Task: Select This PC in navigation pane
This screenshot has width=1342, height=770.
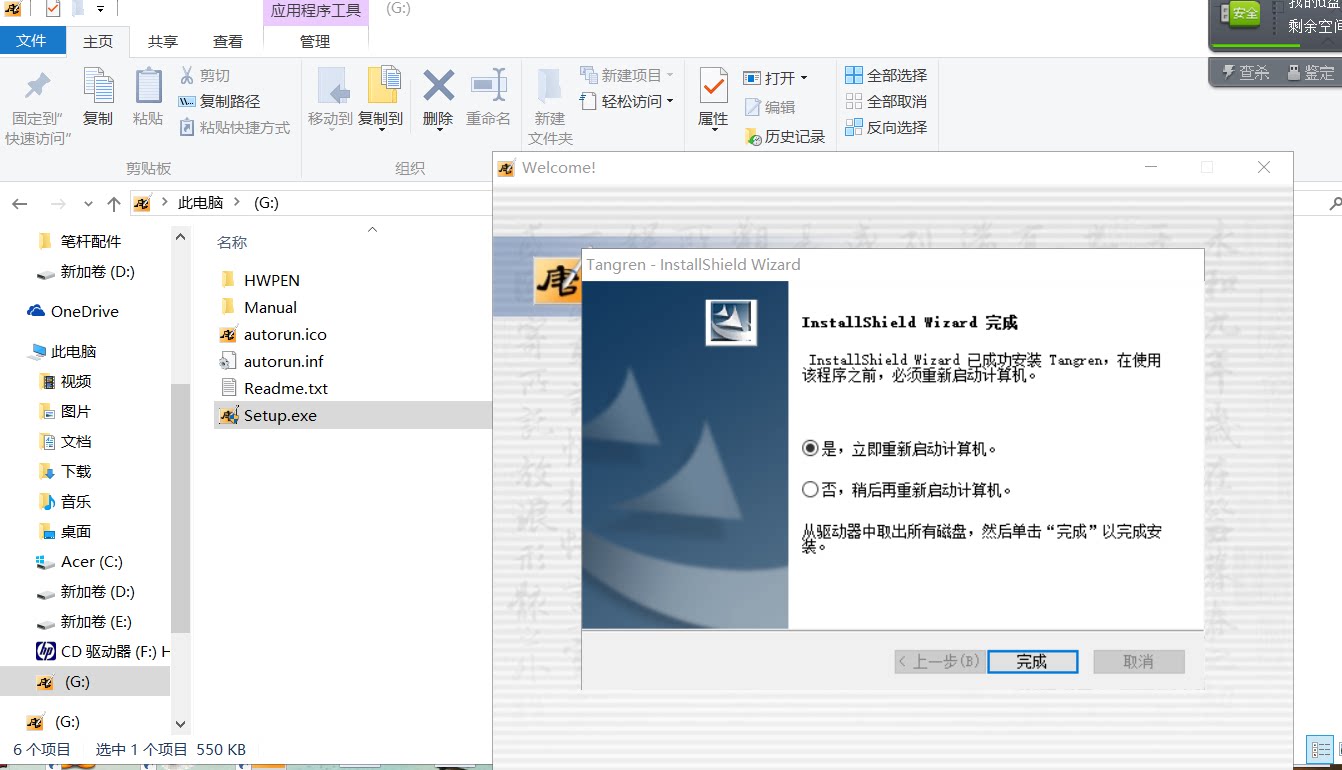Action: tap(63, 351)
